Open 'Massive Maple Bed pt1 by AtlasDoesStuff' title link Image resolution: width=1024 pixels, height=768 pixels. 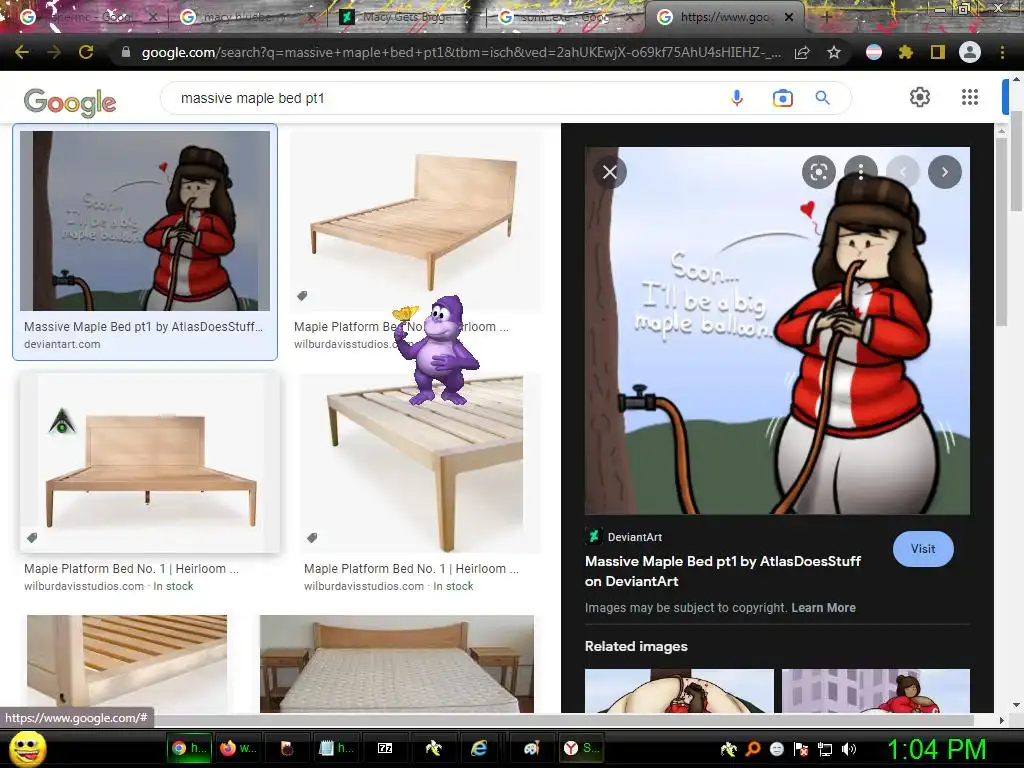723,571
